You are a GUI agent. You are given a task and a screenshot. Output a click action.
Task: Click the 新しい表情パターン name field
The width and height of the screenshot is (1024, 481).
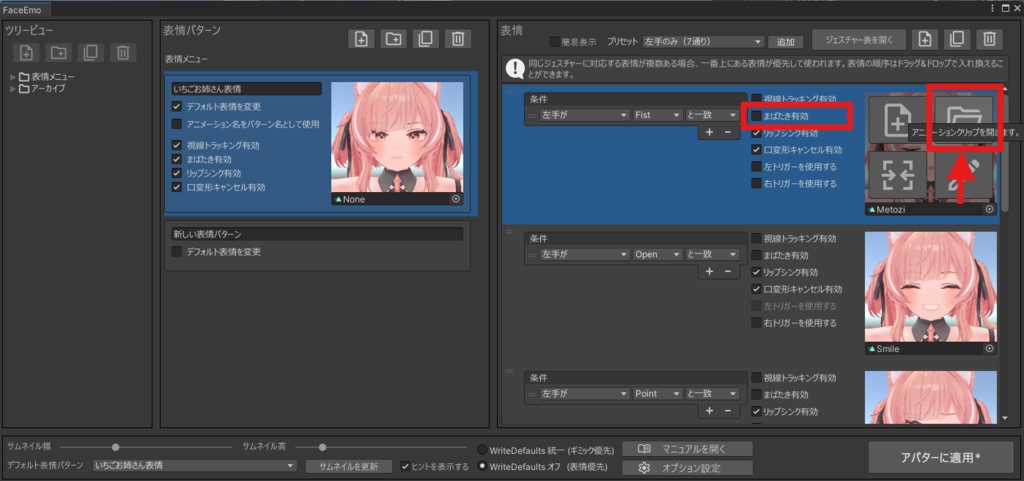point(317,234)
